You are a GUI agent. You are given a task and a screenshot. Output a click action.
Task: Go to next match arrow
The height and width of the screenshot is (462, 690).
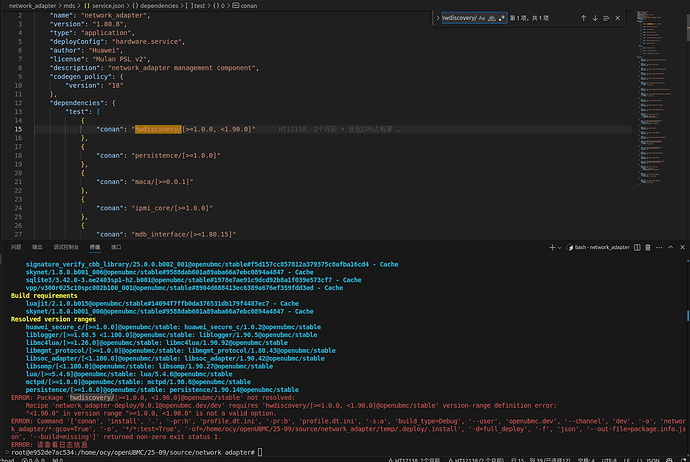[595, 19]
